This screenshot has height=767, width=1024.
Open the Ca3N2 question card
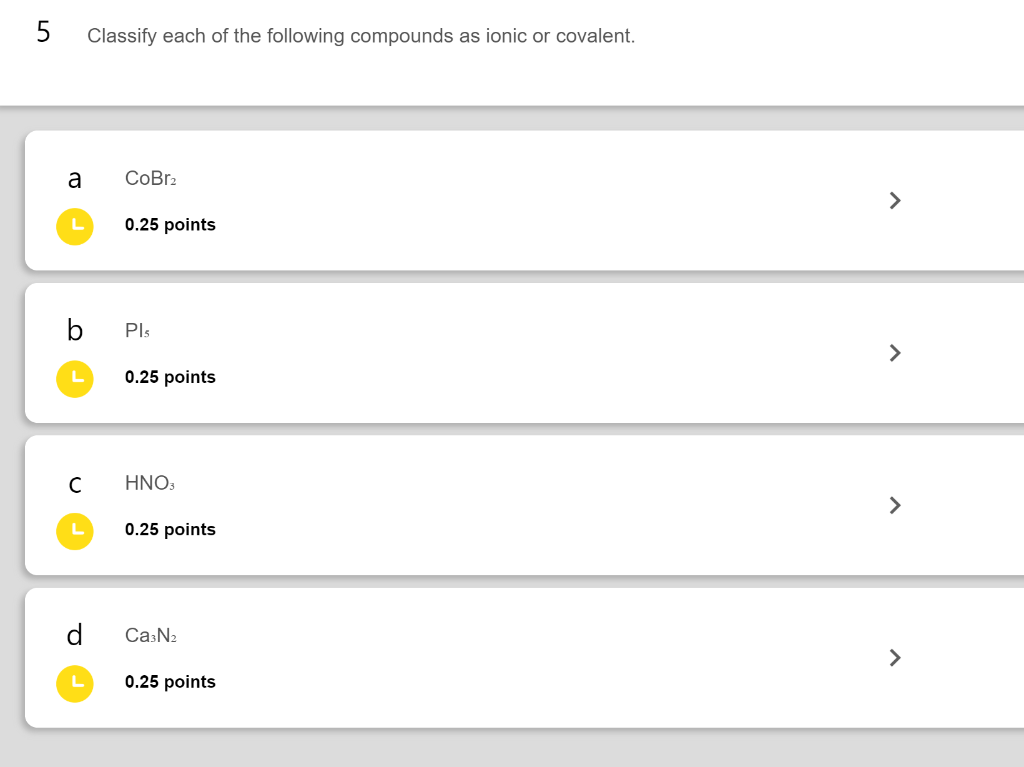(x=500, y=657)
